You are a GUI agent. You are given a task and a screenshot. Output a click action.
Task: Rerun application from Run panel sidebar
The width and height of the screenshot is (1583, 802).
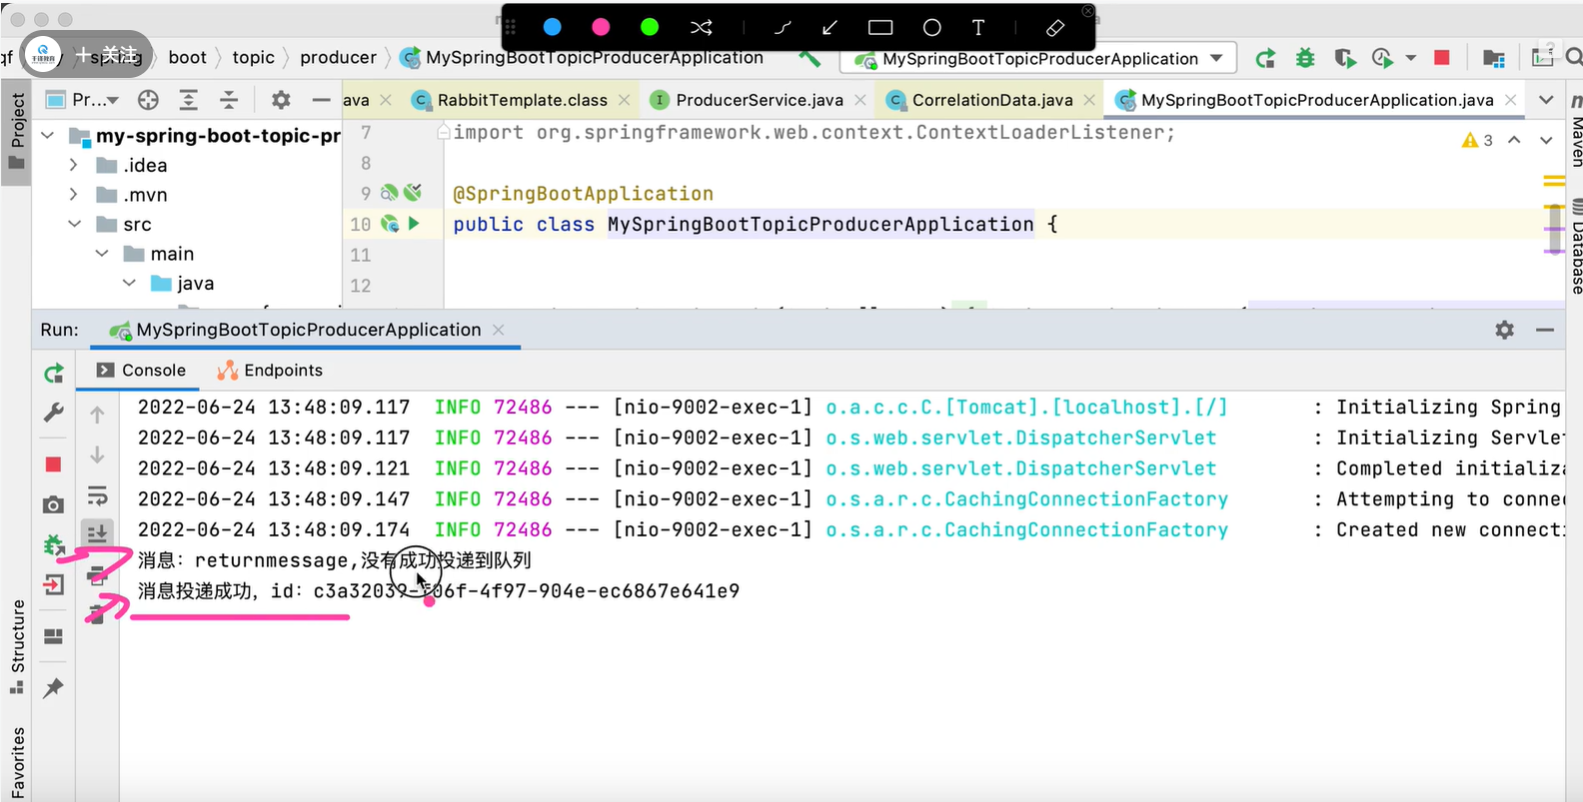click(x=54, y=374)
